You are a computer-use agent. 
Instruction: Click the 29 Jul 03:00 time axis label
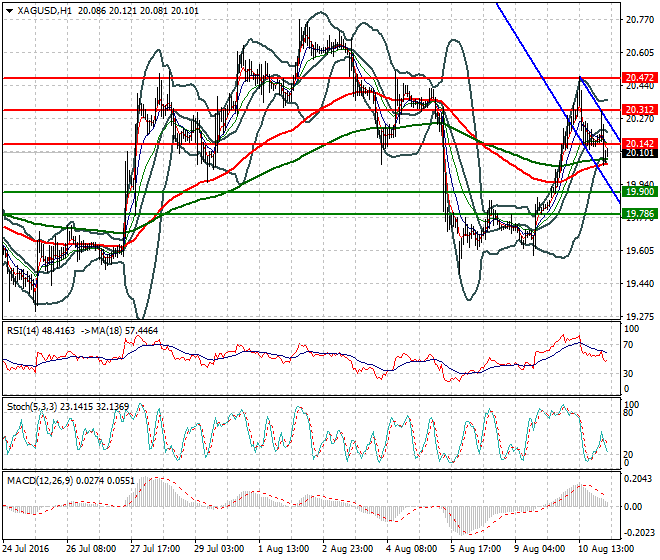[x=219, y=549]
